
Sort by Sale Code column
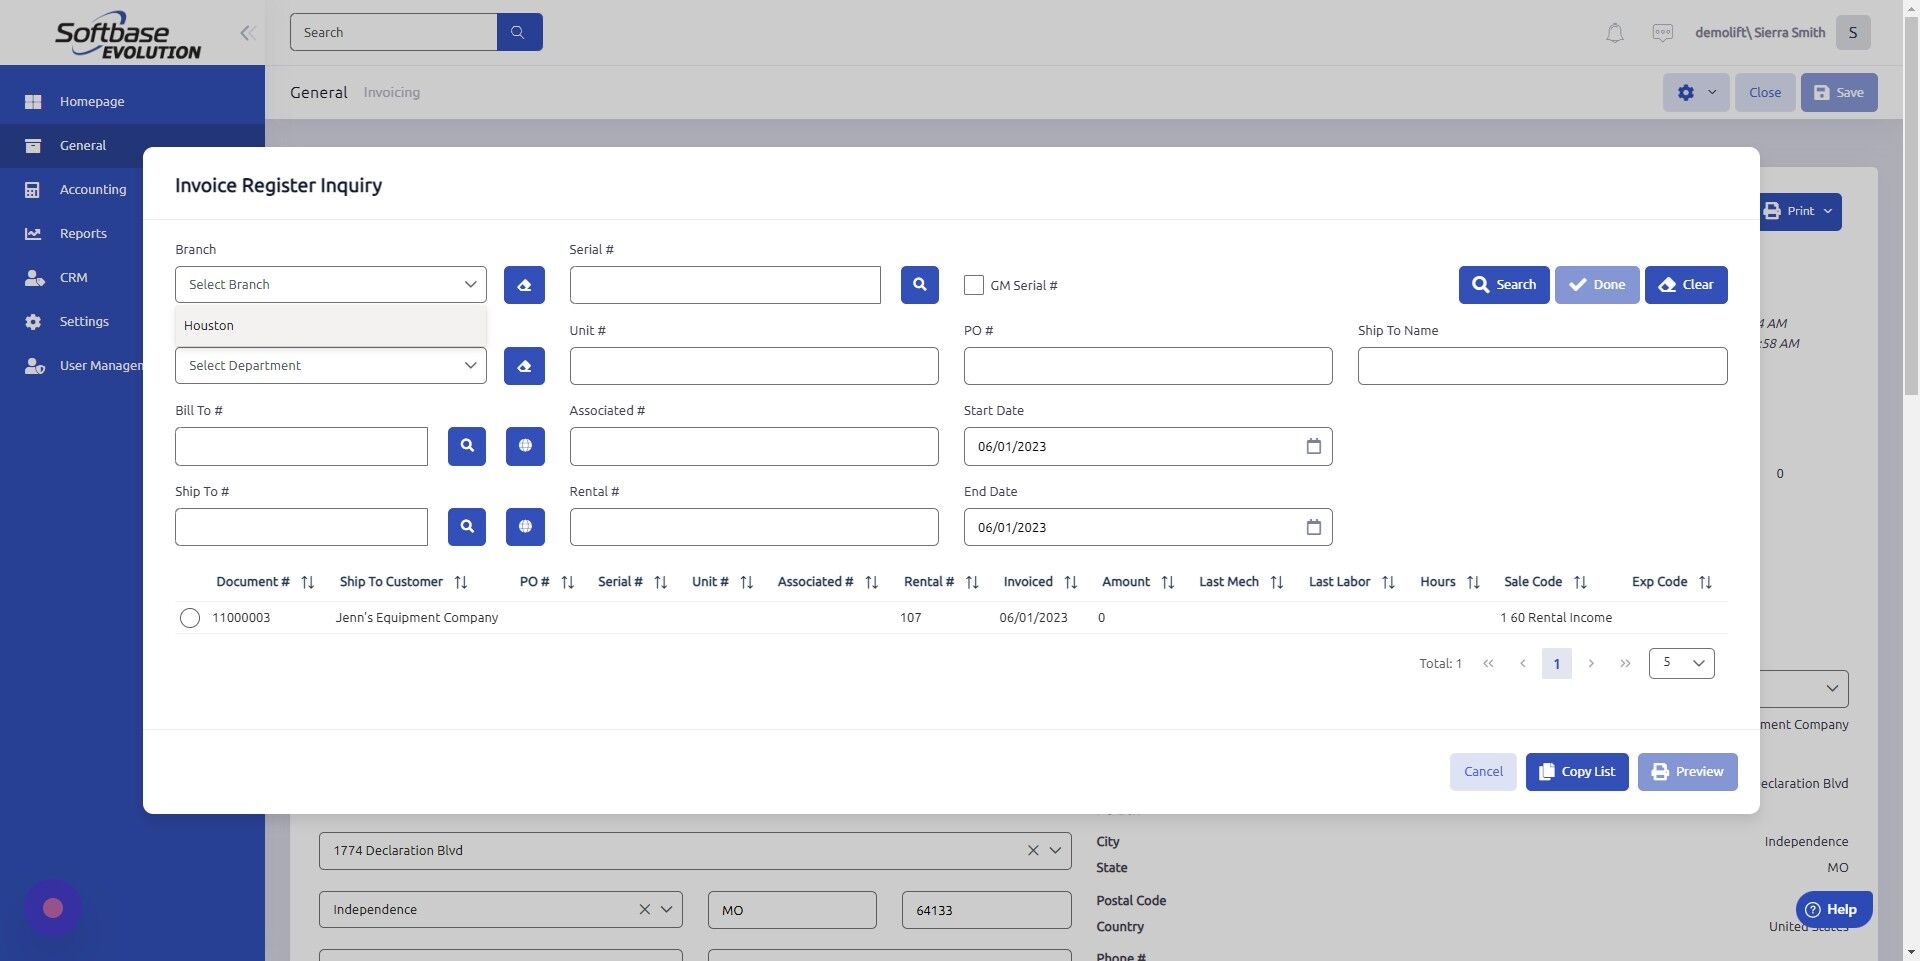tap(1580, 582)
